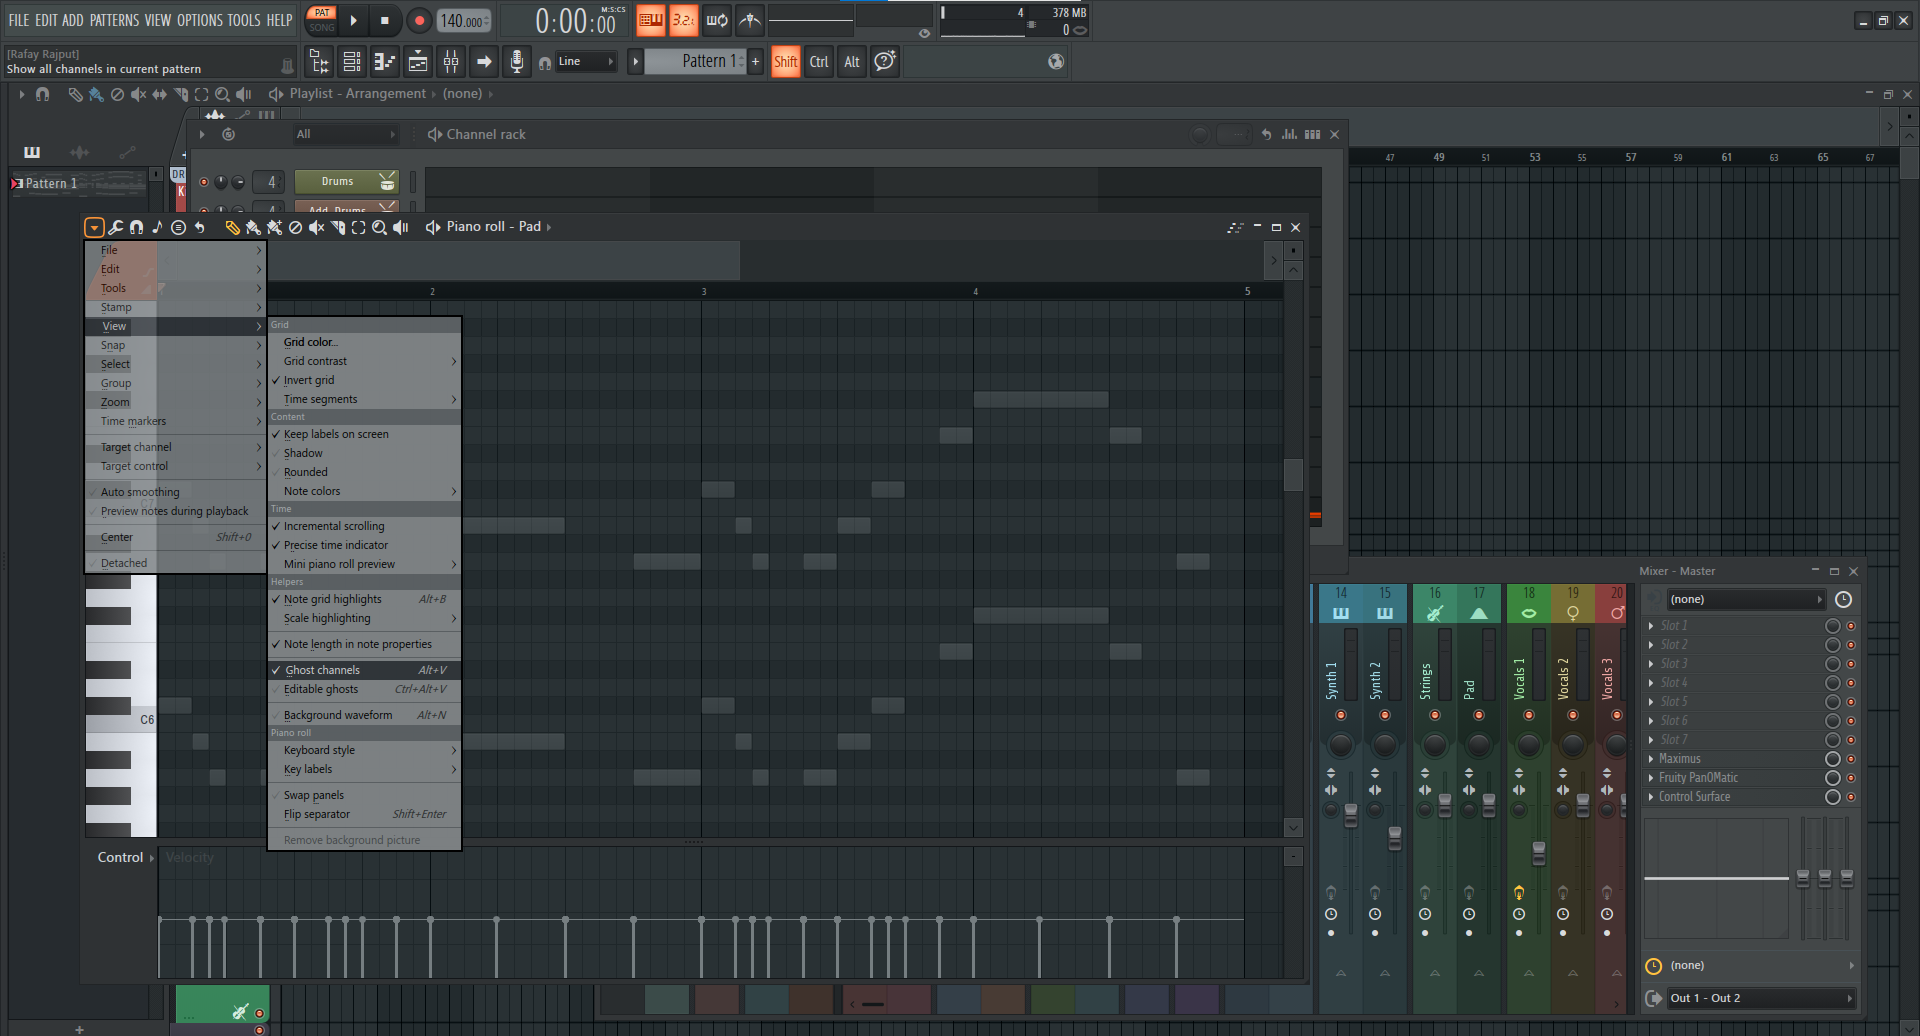Viewport: 1920px width, 1036px height.
Task: Toggle Invert grid in View menu
Action: click(x=309, y=380)
